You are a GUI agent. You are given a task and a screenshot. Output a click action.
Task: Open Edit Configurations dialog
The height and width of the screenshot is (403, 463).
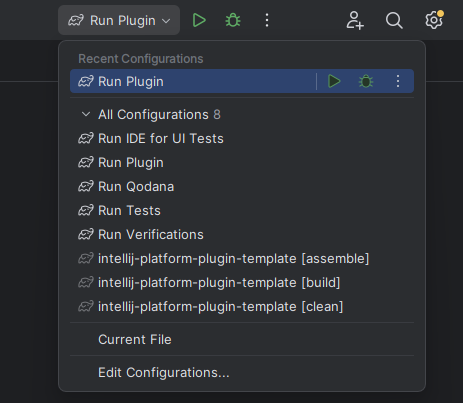click(242, 372)
